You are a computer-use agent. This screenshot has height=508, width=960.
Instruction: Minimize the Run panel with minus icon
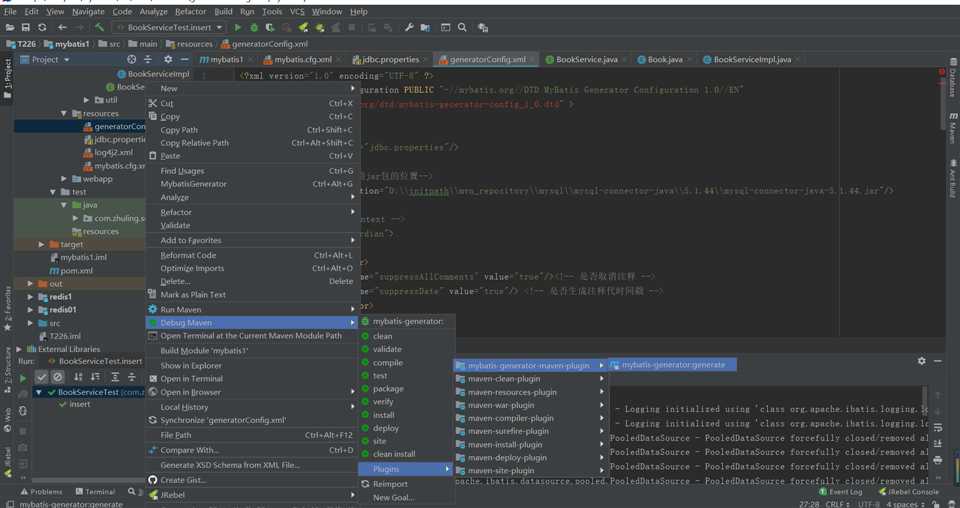click(x=938, y=361)
